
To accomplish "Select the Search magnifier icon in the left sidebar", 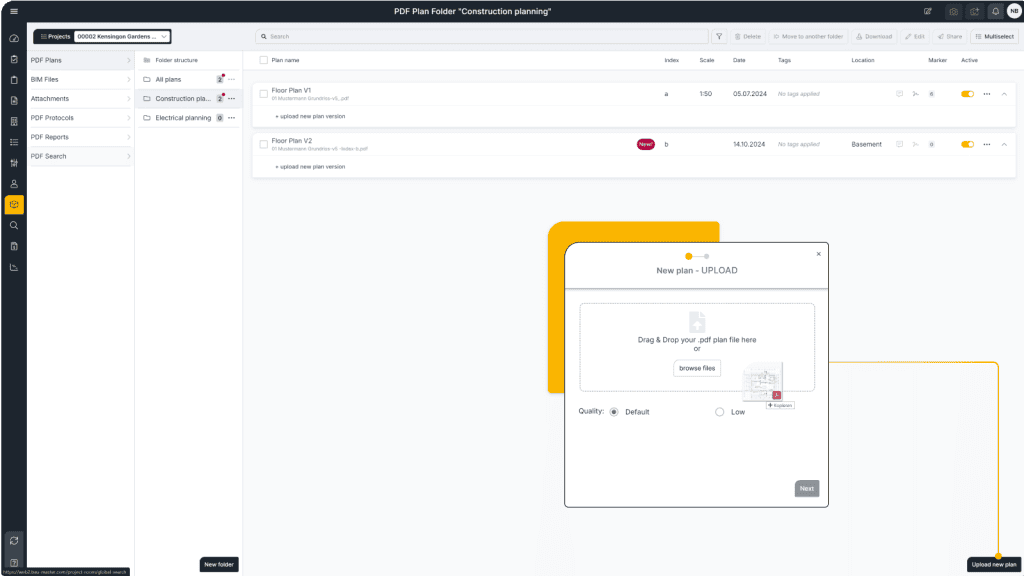I will pos(14,225).
